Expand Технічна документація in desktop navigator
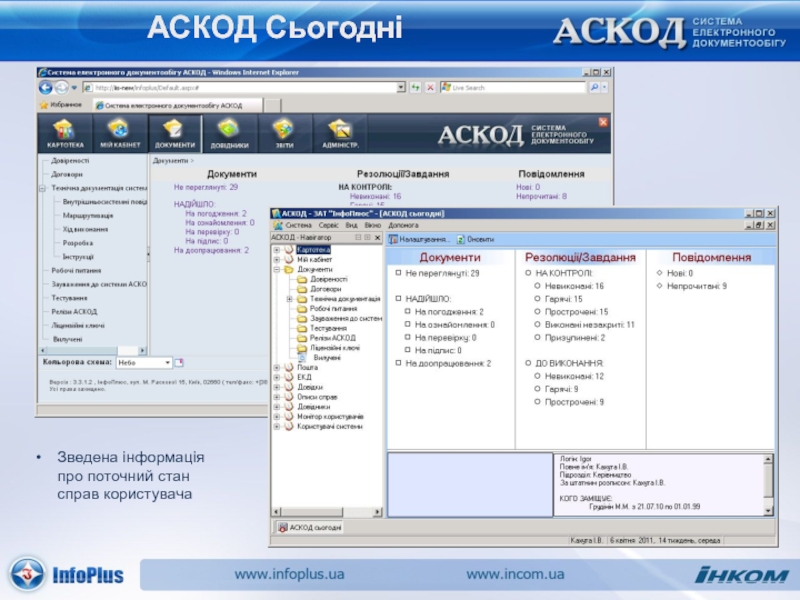Viewport: 800px width, 600px height. click(x=289, y=299)
